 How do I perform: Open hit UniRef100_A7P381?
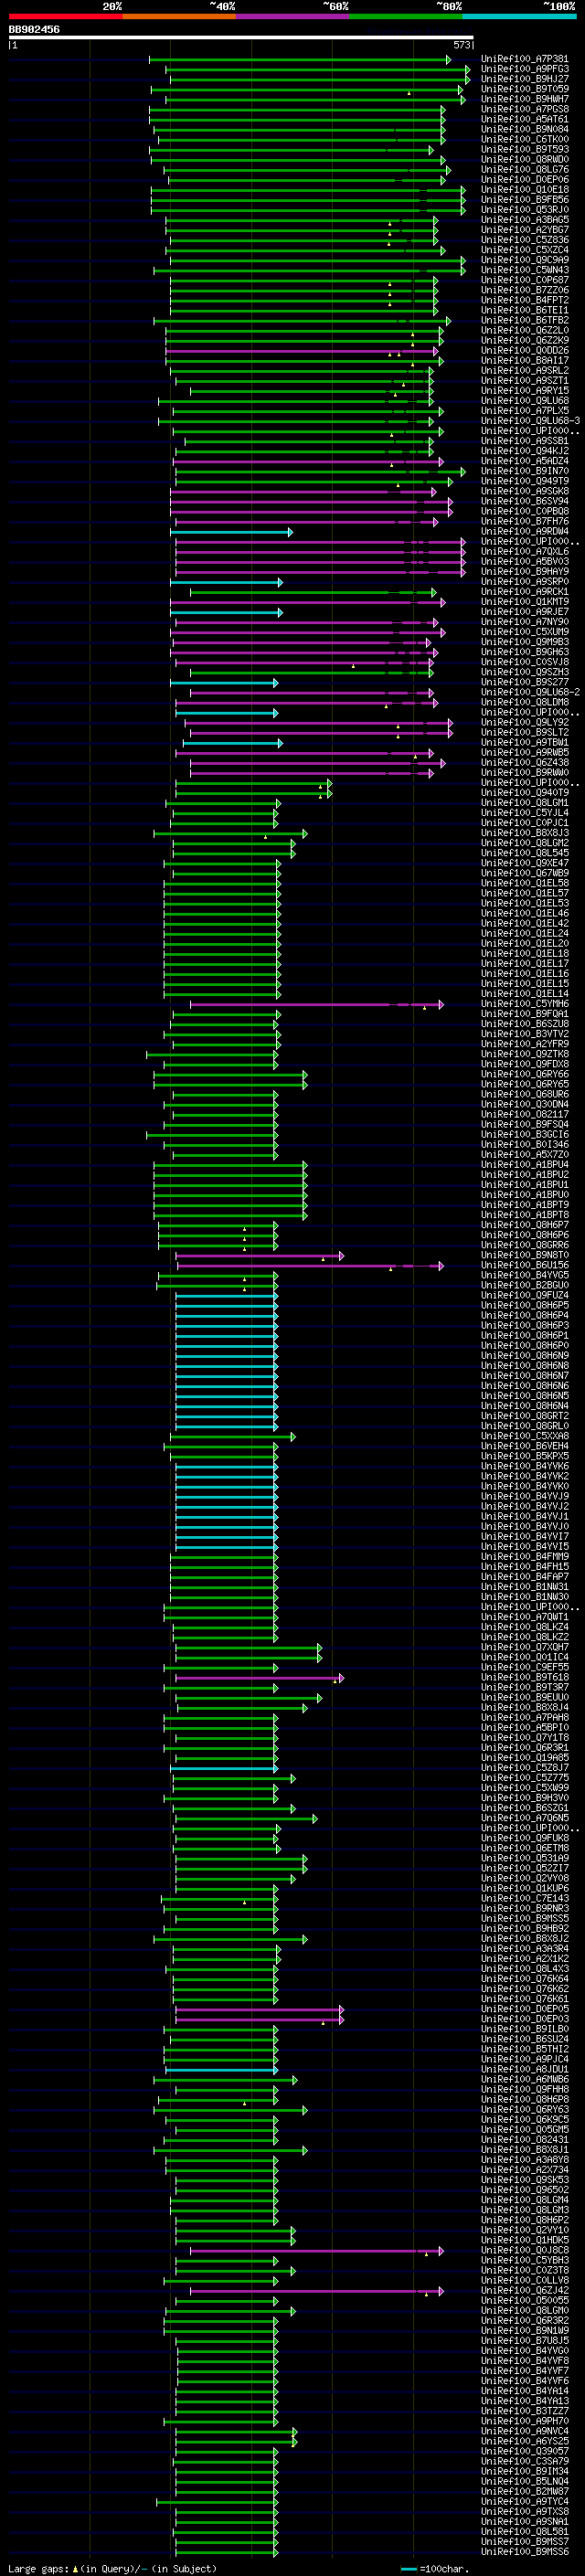(x=525, y=60)
